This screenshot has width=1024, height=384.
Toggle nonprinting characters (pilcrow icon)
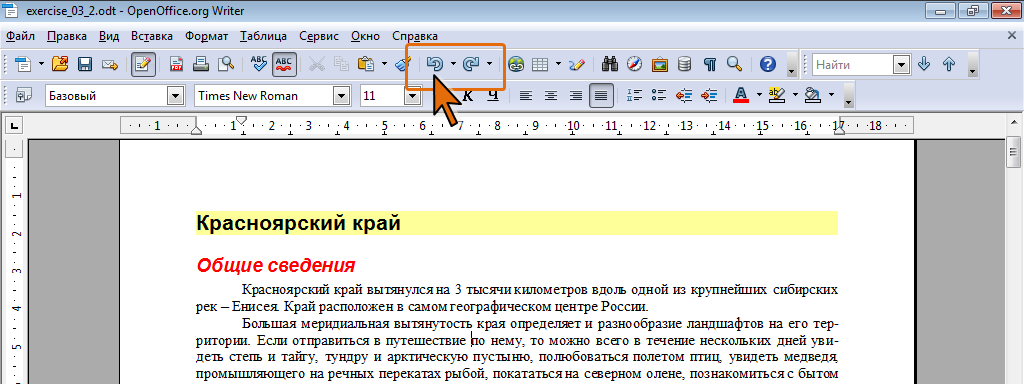tap(710, 64)
